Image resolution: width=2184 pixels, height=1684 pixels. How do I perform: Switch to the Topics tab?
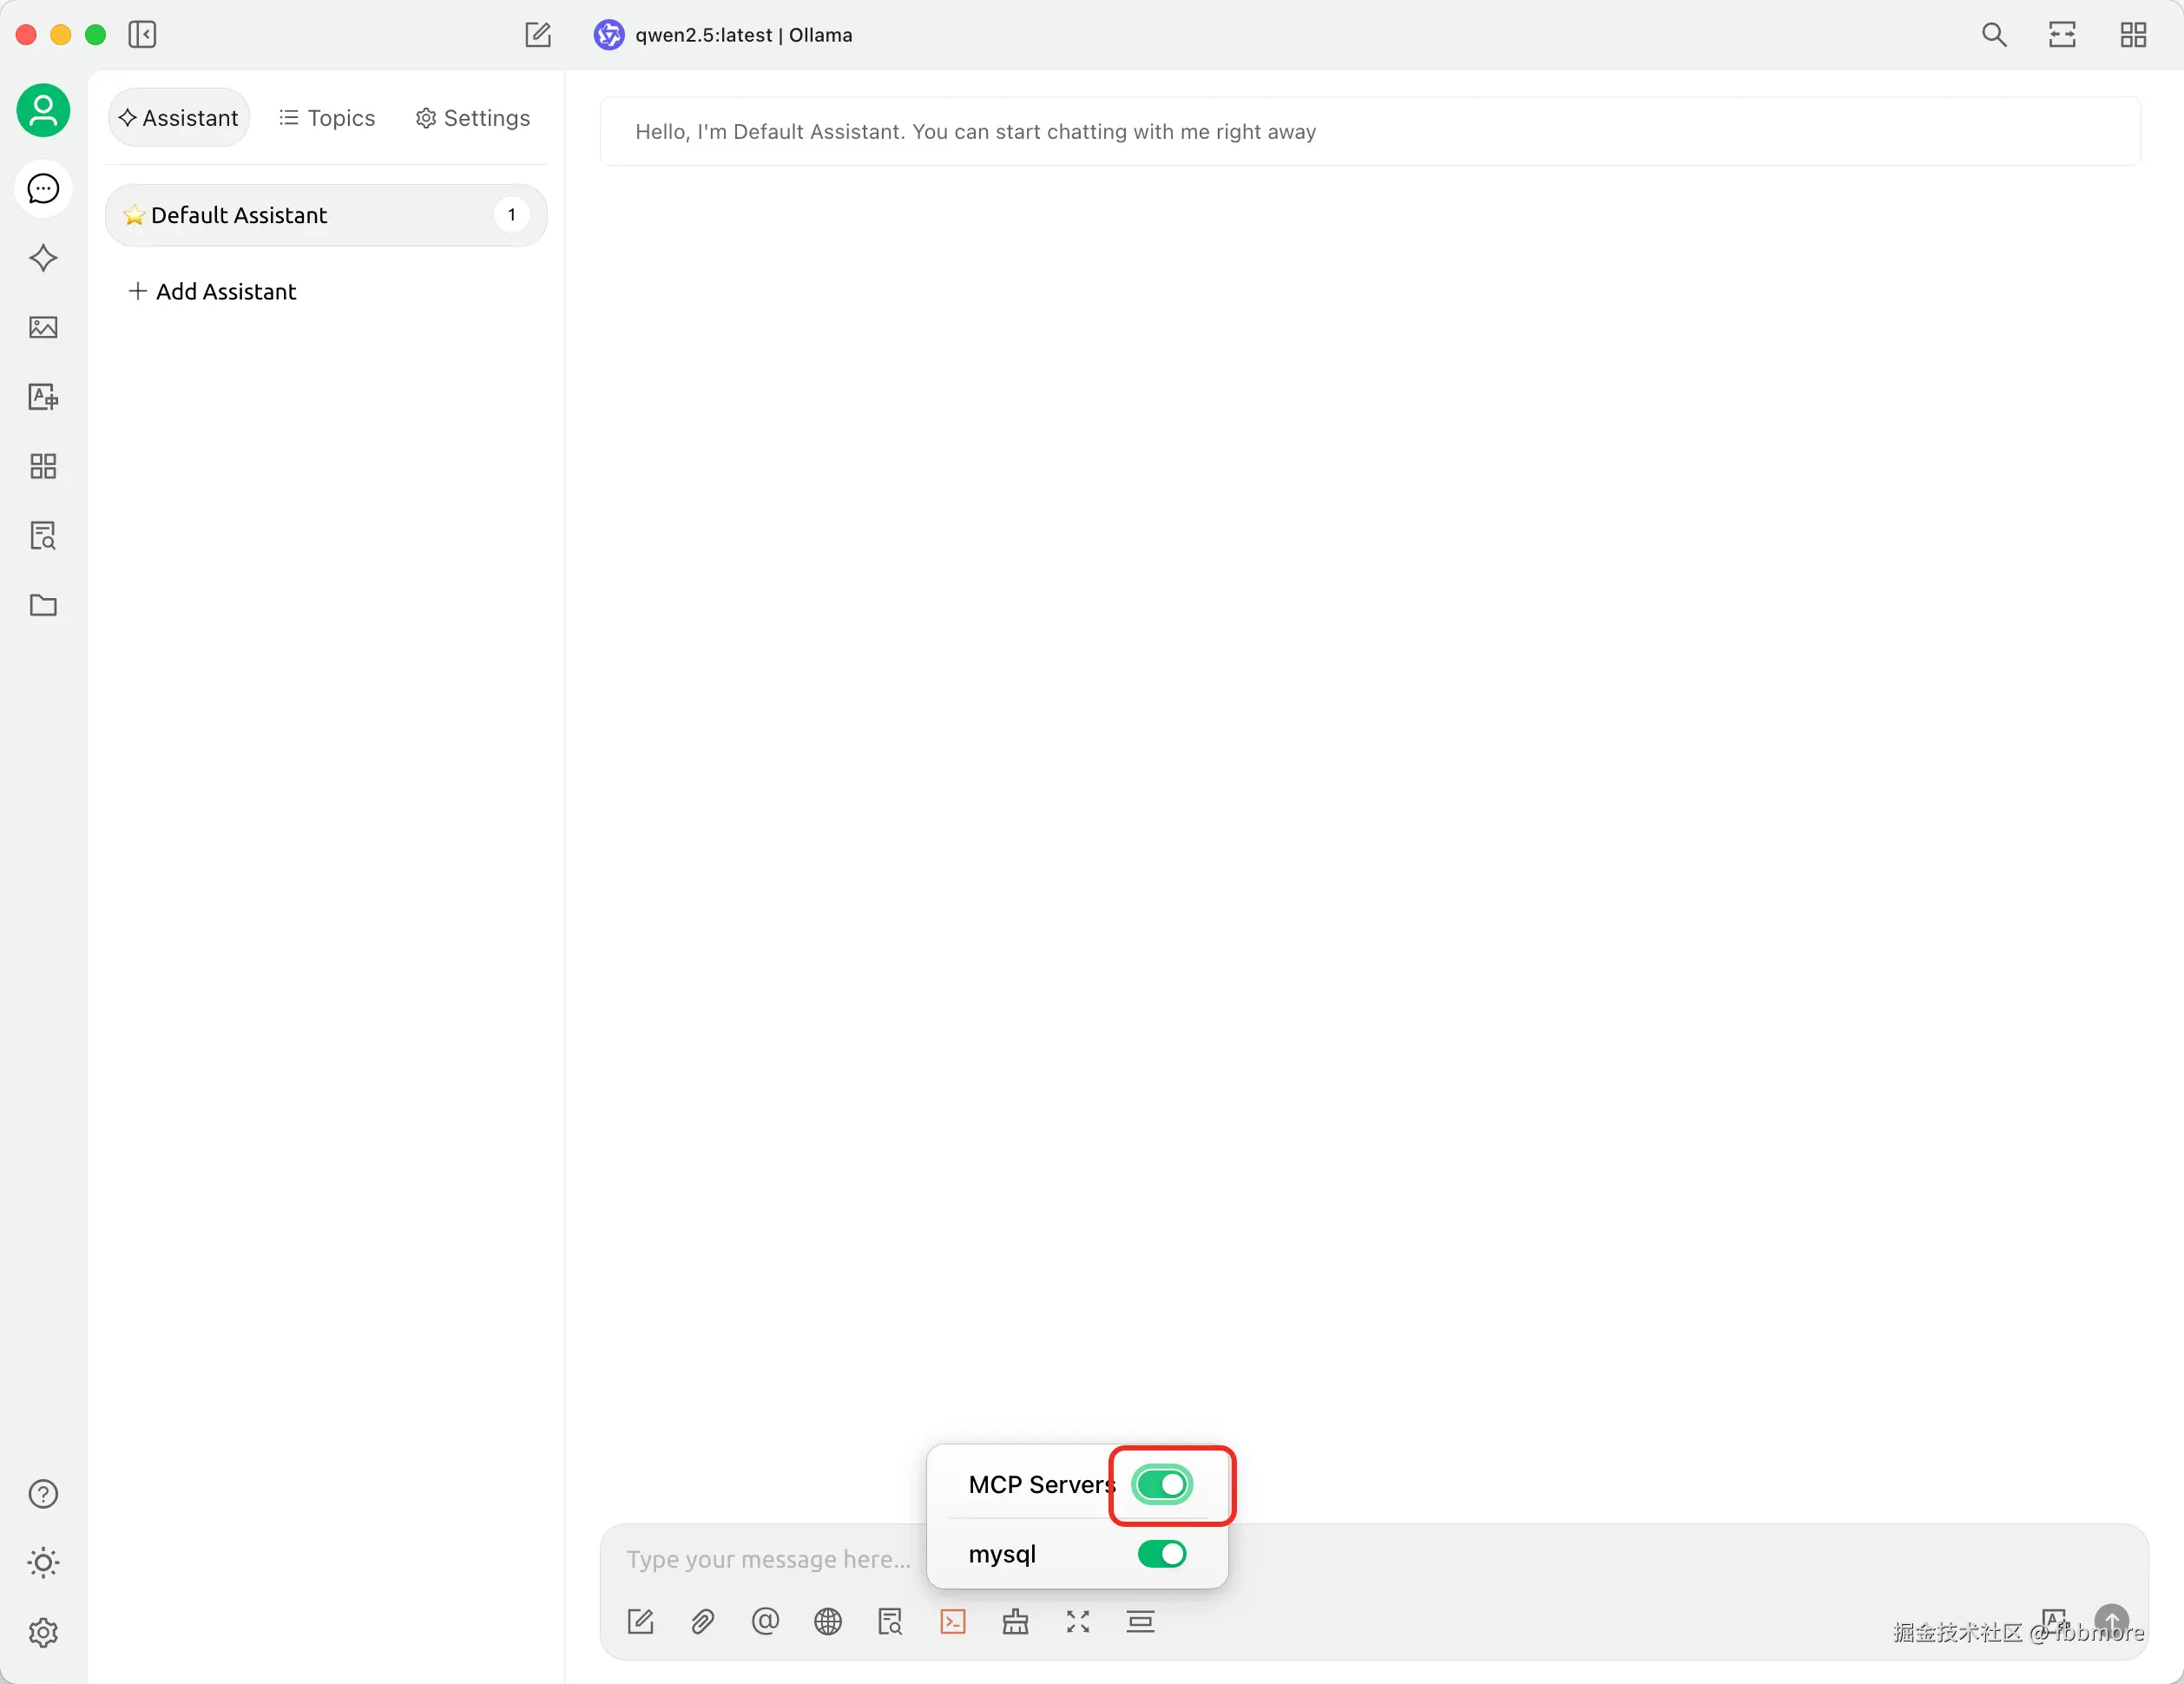[327, 118]
